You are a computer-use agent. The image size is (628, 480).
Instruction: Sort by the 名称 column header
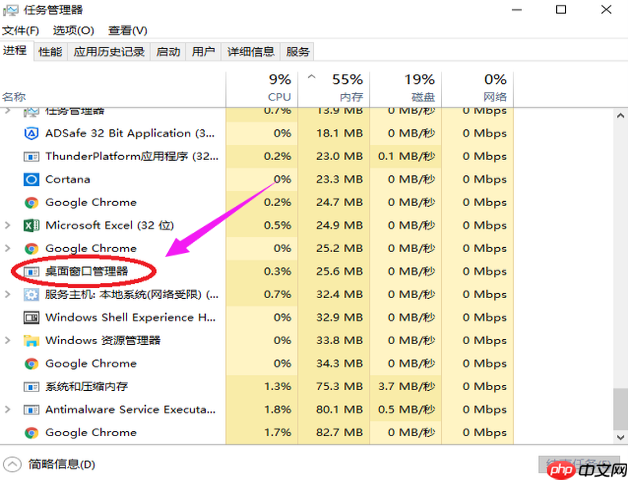[x=113, y=89]
